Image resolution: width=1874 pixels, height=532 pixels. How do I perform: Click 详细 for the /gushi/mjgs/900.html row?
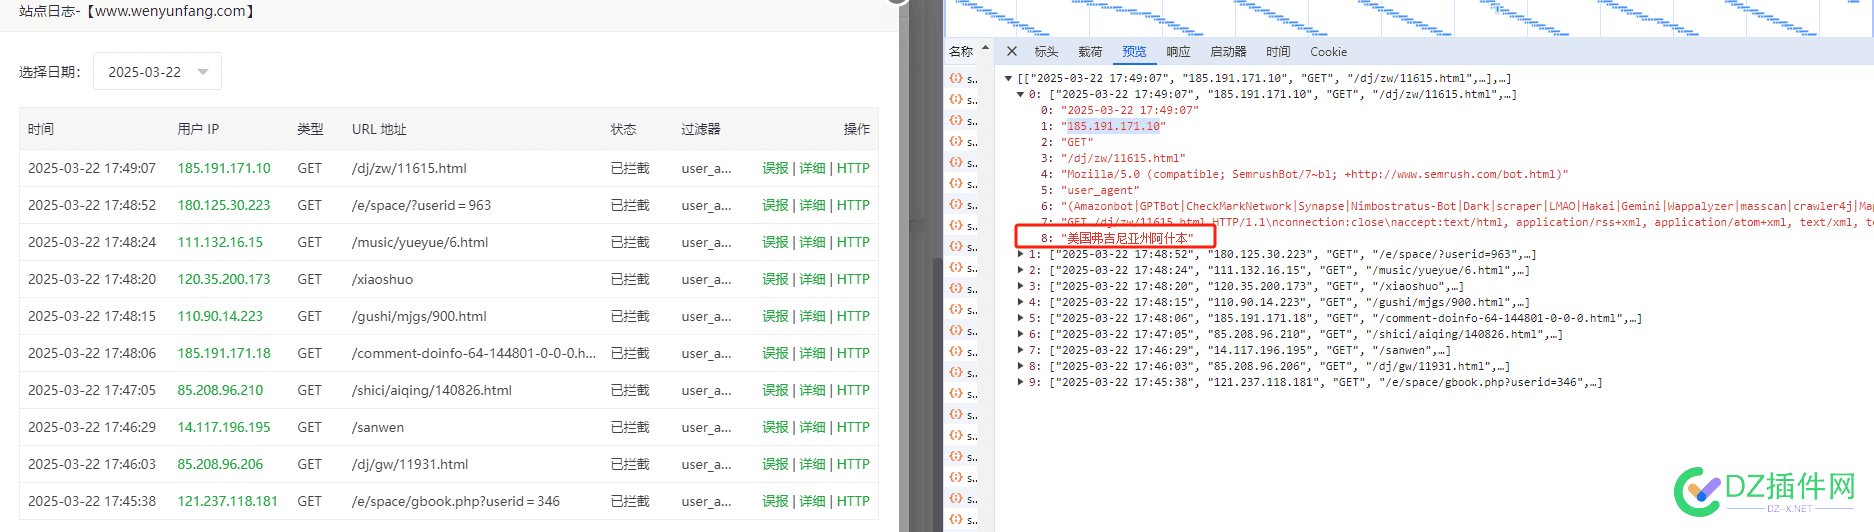pos(812,316)
